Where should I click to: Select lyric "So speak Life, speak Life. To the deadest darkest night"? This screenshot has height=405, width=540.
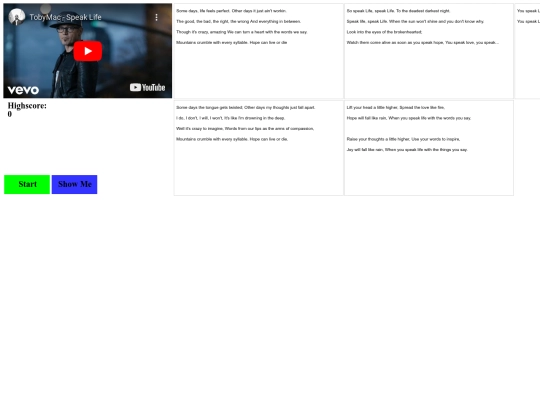click(x=398, y=11)
